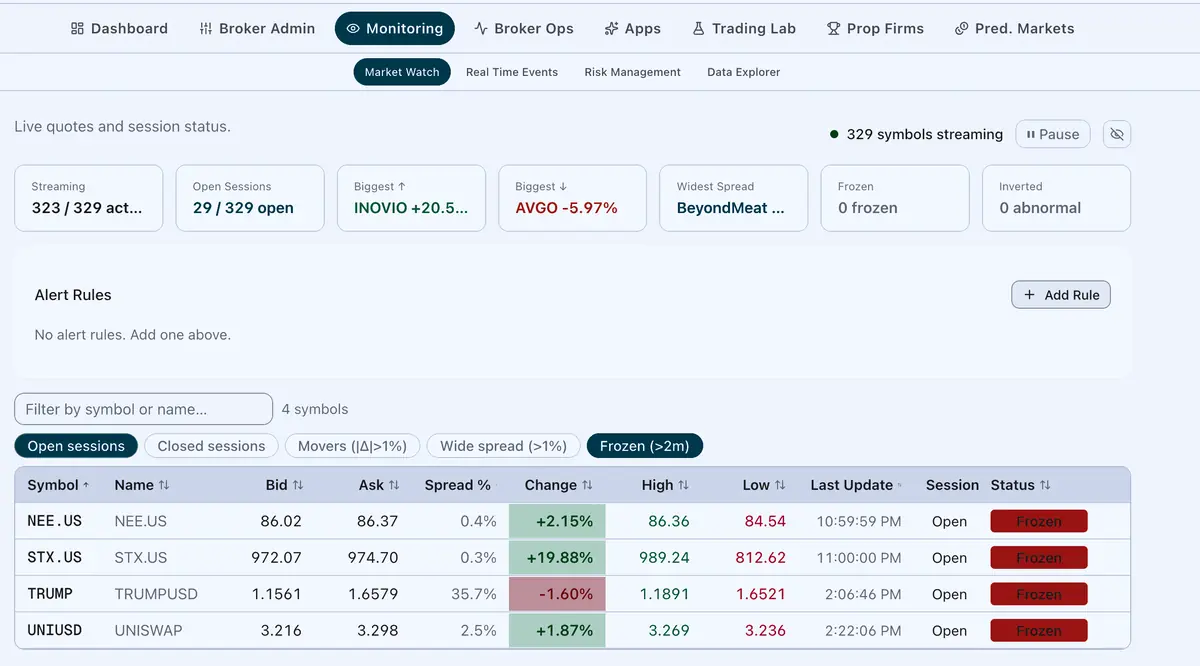
Task: Select the STX.US symbol row
Action: (x=572, y=558)
